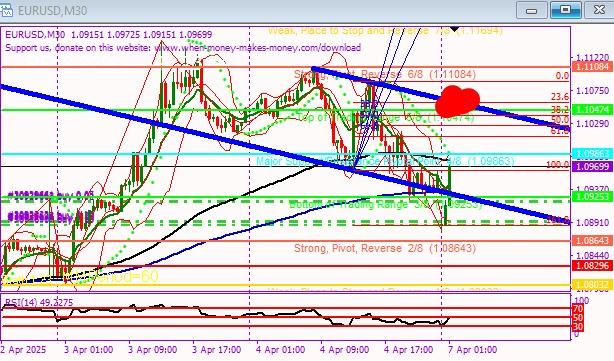
Task: Click the 1.09699 current price label
Action: (x=592, y=167)
